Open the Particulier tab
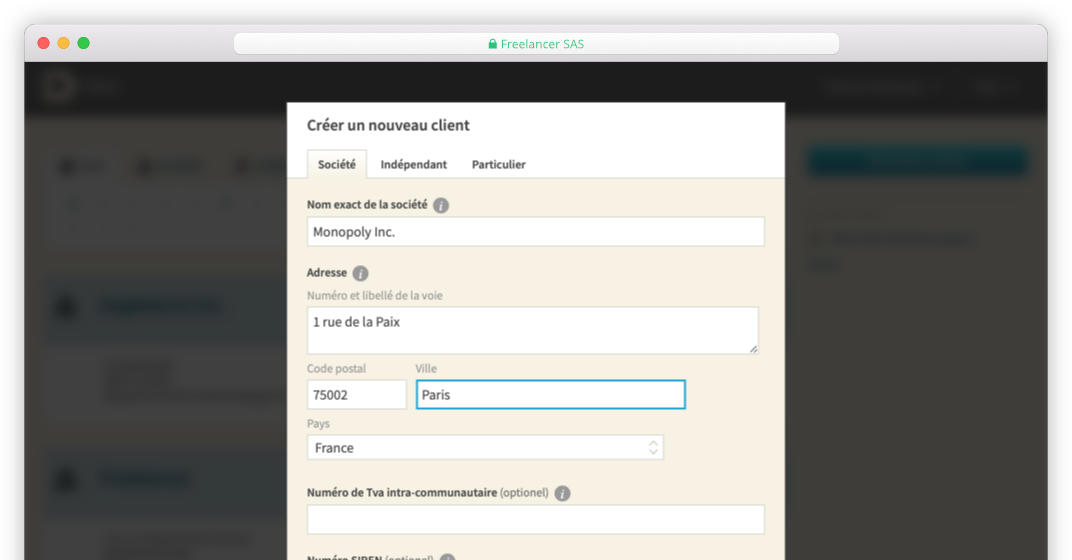 pyautogui.click(x=498, y=164)
